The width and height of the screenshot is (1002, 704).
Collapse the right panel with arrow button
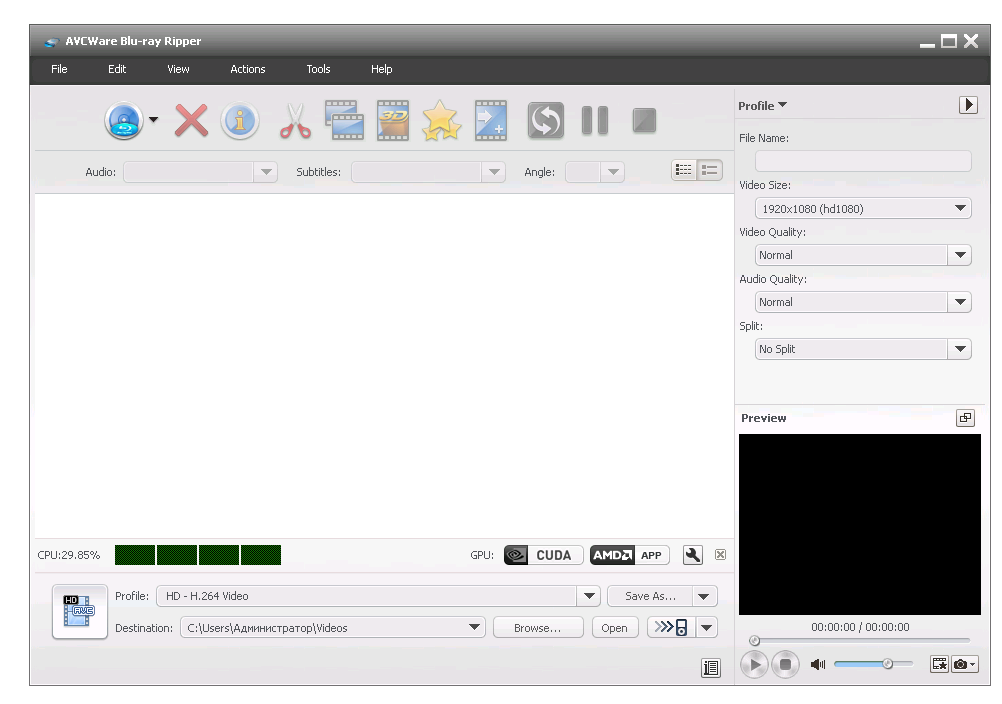[x=968, y=105]
